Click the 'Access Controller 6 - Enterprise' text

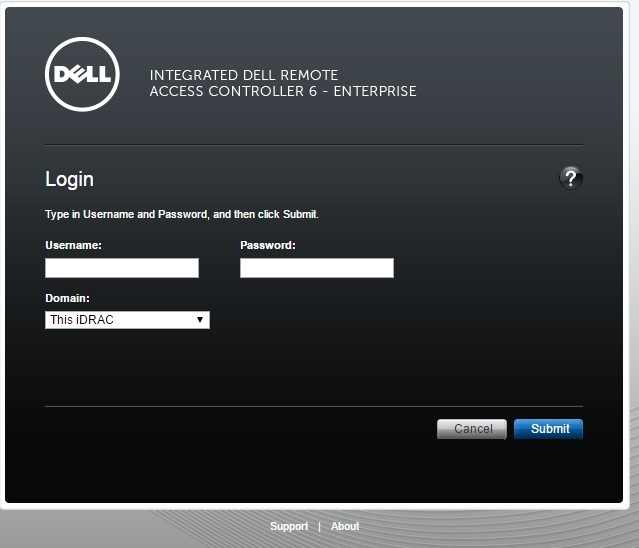click(283, 91)
